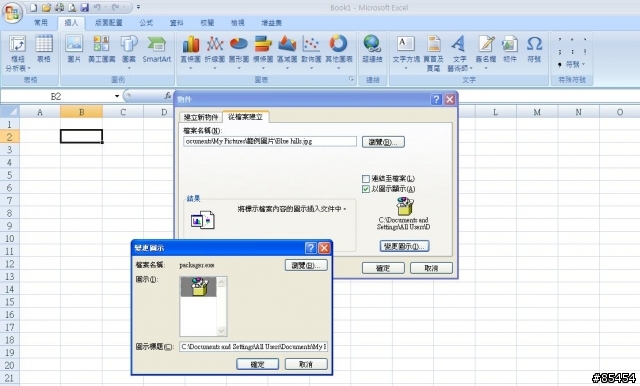
Task: Select row 15 header
Action: (9, 302)
